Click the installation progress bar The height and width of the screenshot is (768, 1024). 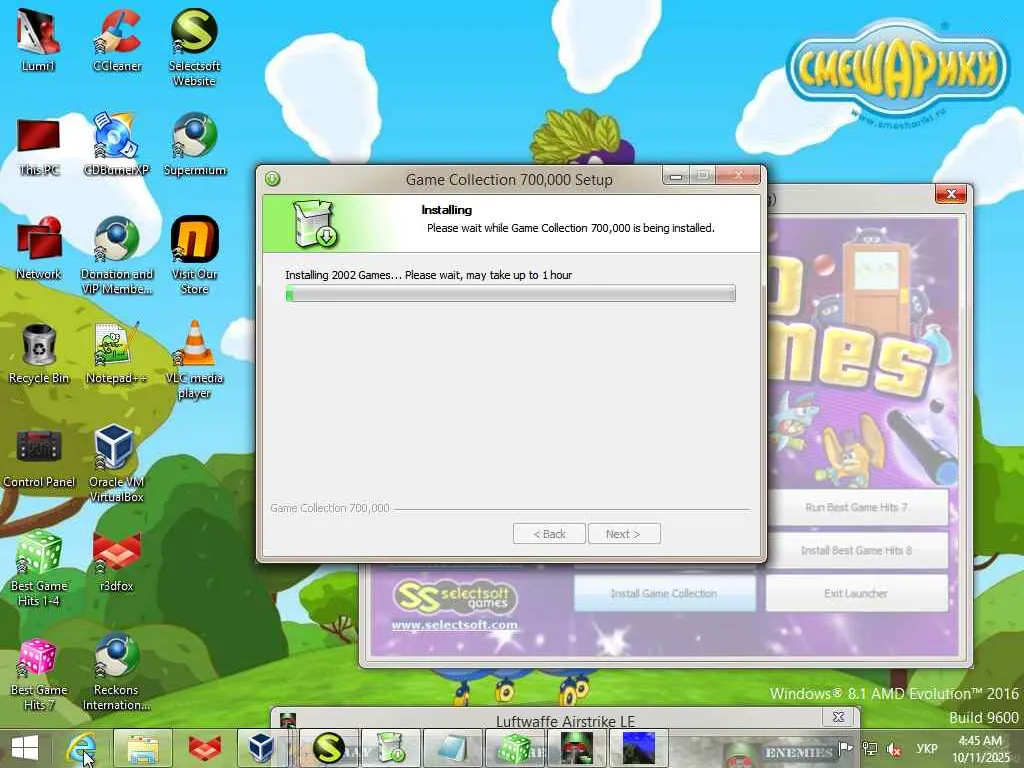point(510,293)
